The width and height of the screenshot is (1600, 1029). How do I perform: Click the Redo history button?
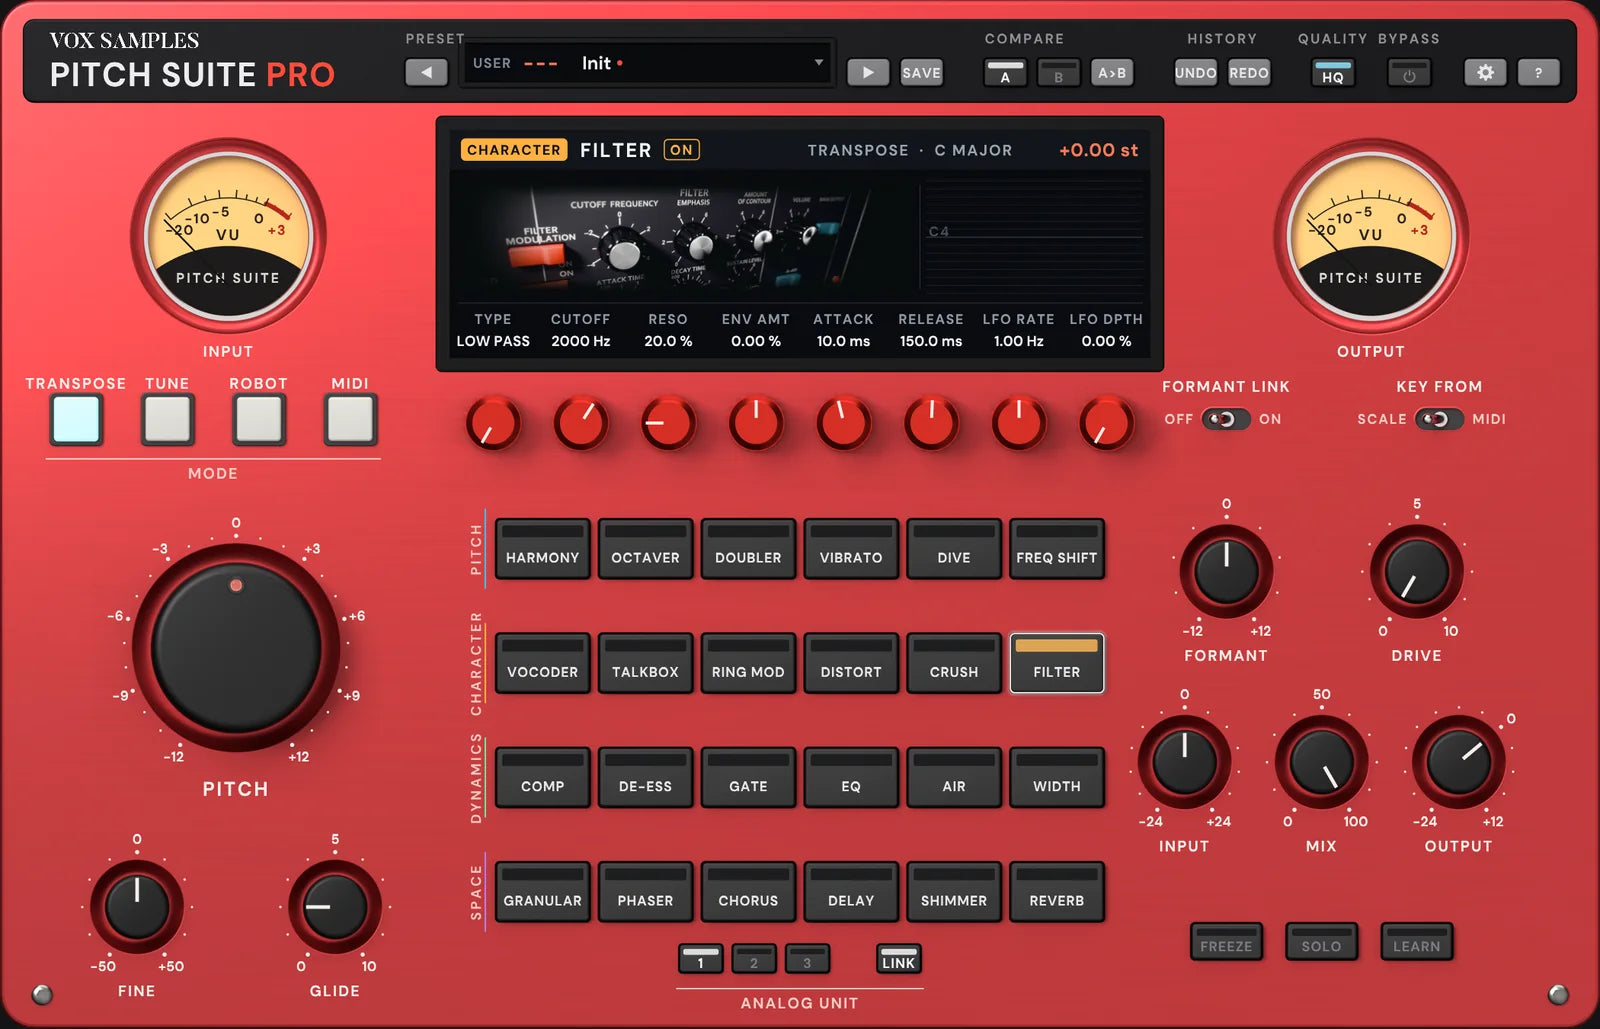click(1249, 73)
